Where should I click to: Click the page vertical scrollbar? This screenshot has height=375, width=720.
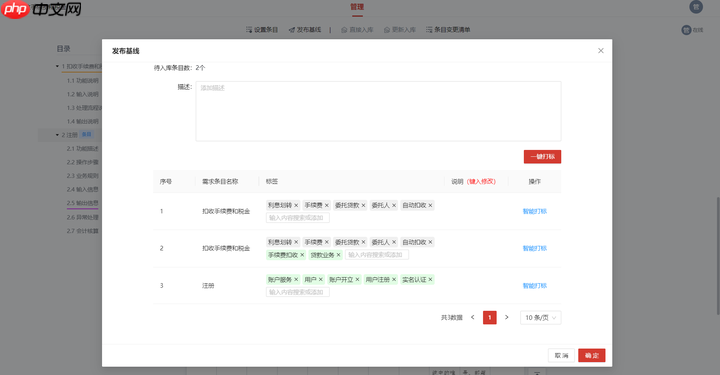pyautogui.click(x=718, y=256)
